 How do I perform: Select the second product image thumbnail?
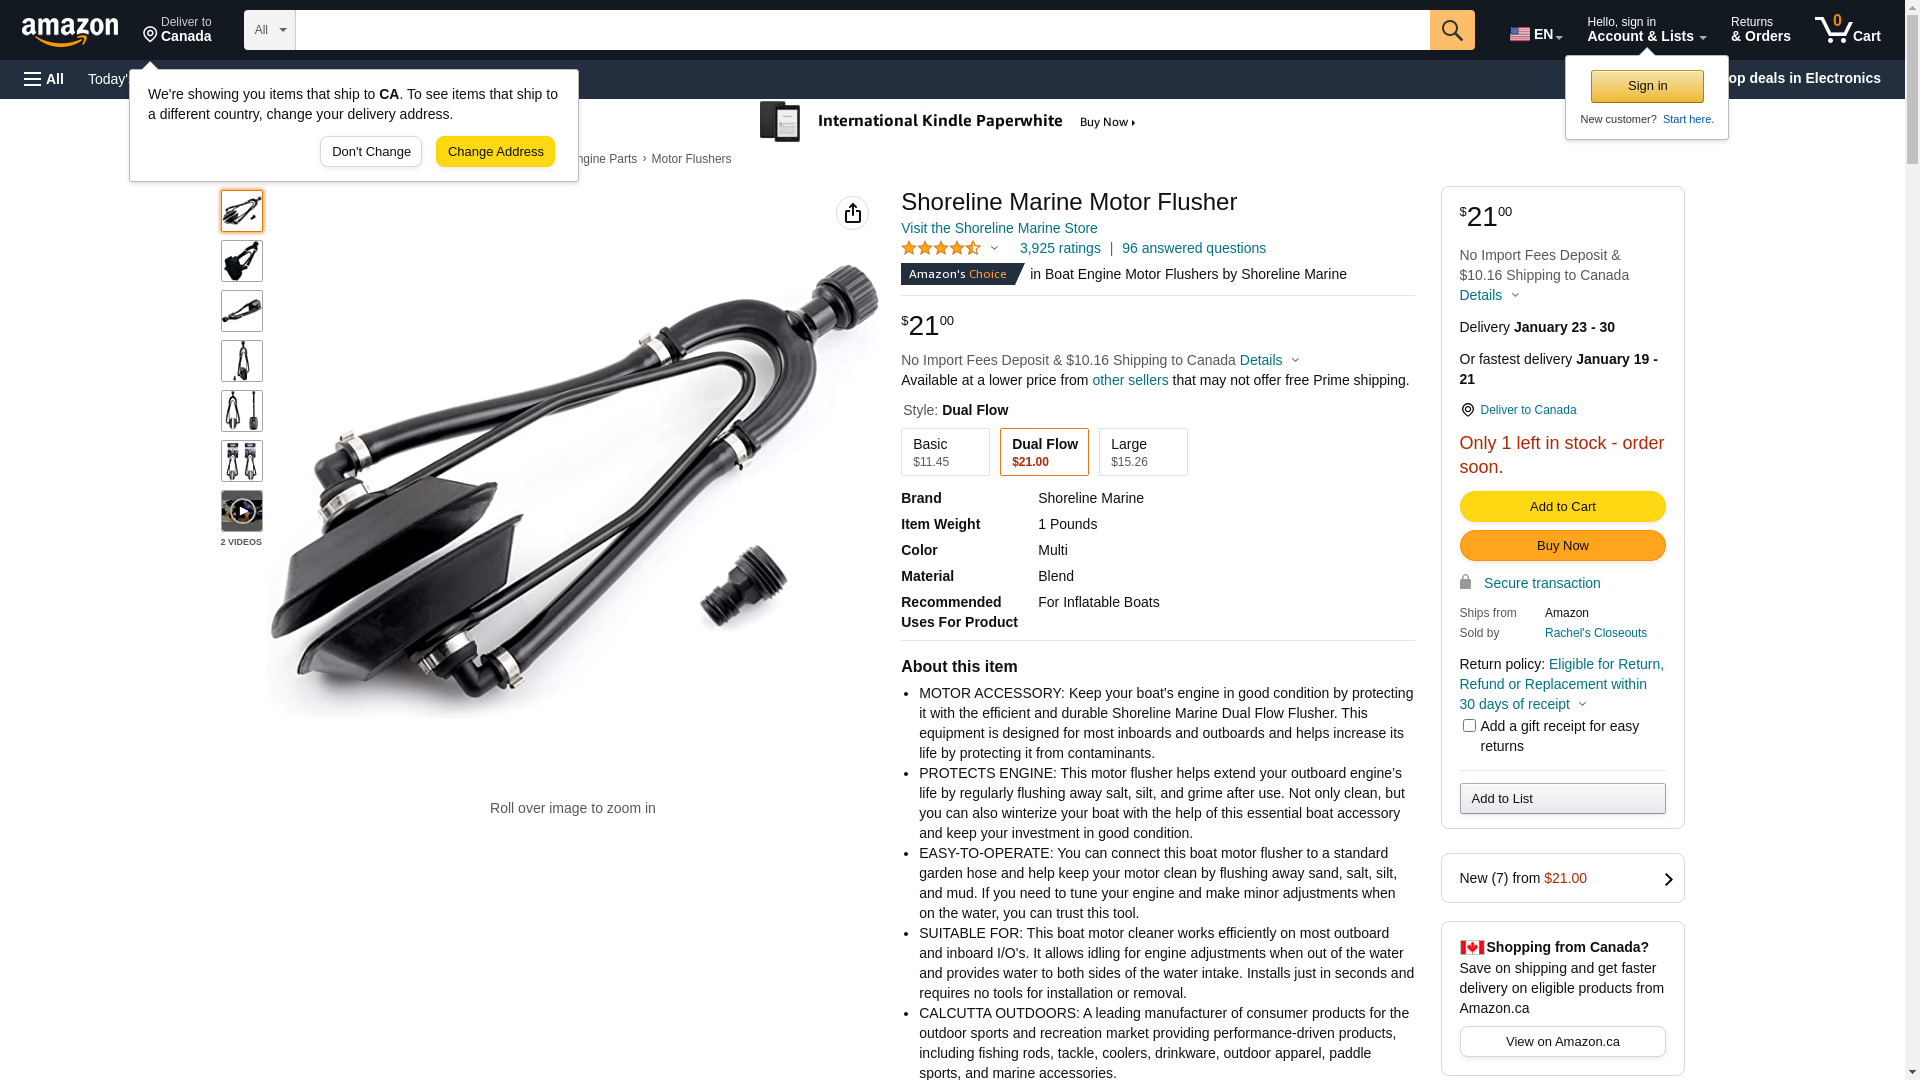pyautogui.click(x=242, y=261)
